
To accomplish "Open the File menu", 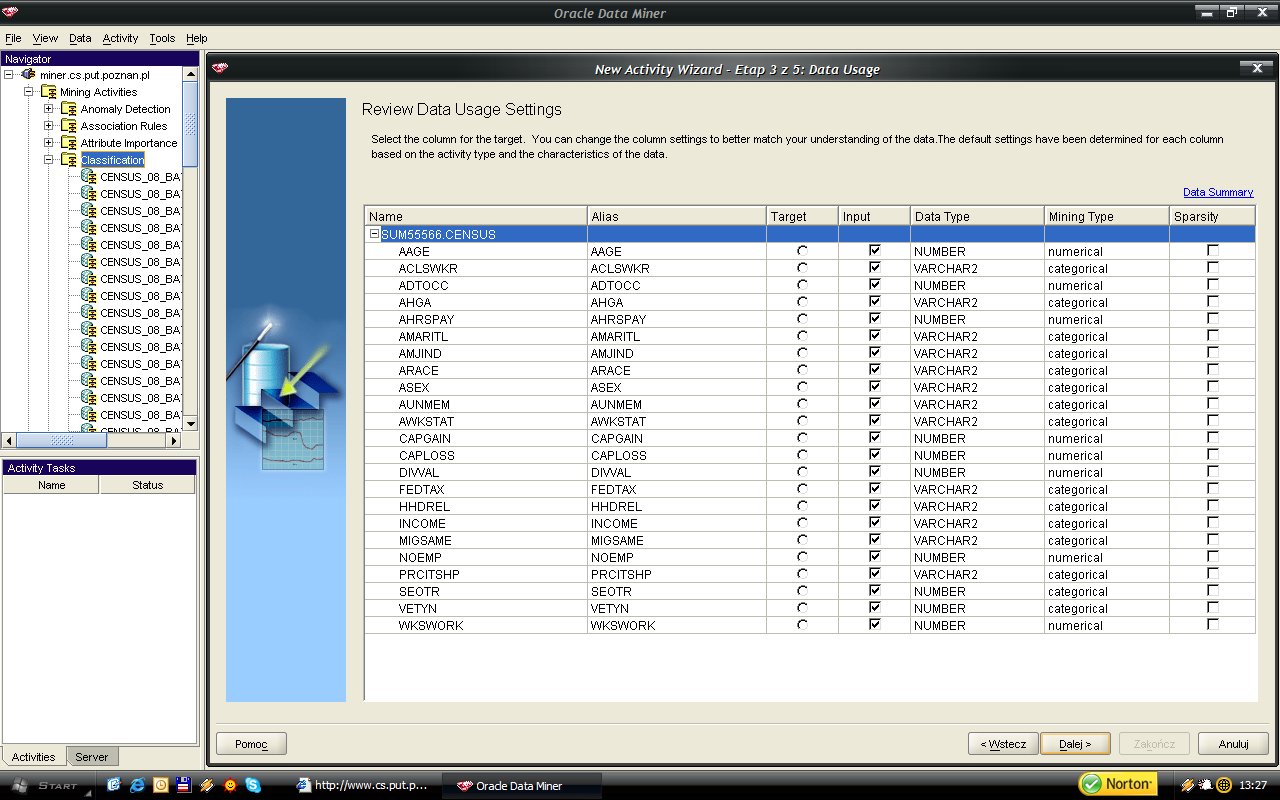I will click(x=13, y=38).
